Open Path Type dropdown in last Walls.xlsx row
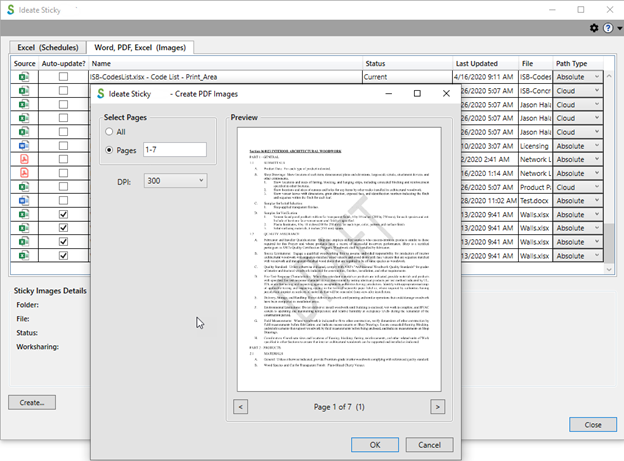This screenshot has width=624, height=461. coord(578,256)
